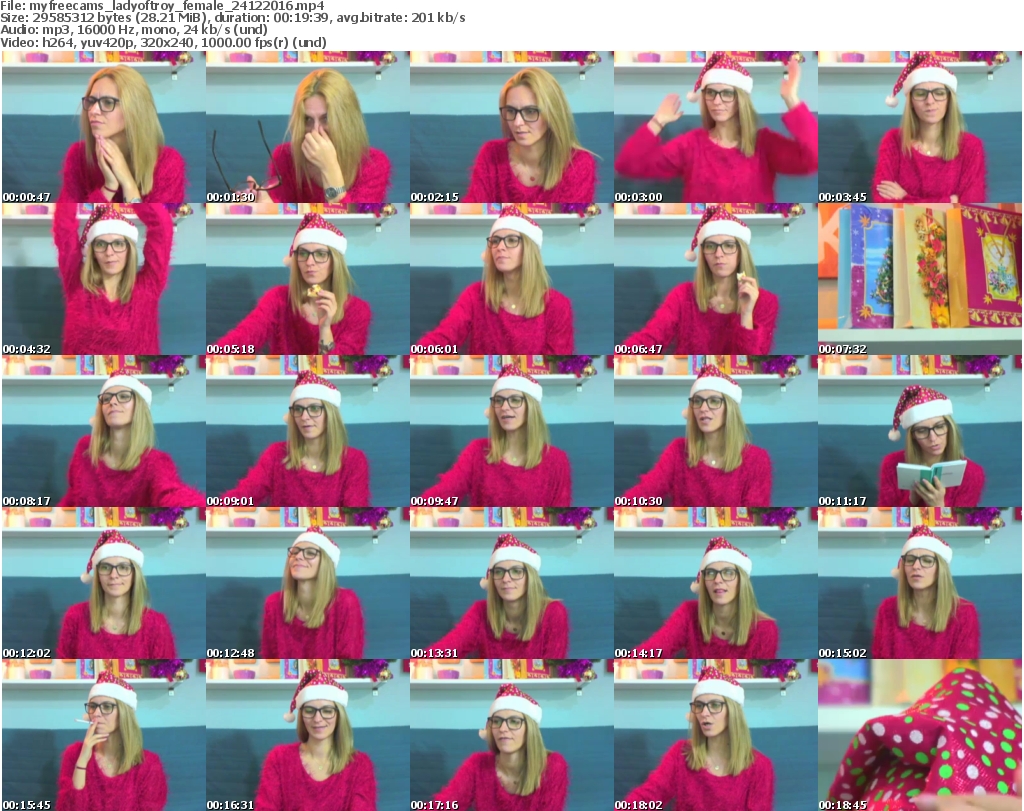Open the thumbnail at 00:04:32
The height and width of the screenshot is (811, 1024).
[x=103, y=279]
